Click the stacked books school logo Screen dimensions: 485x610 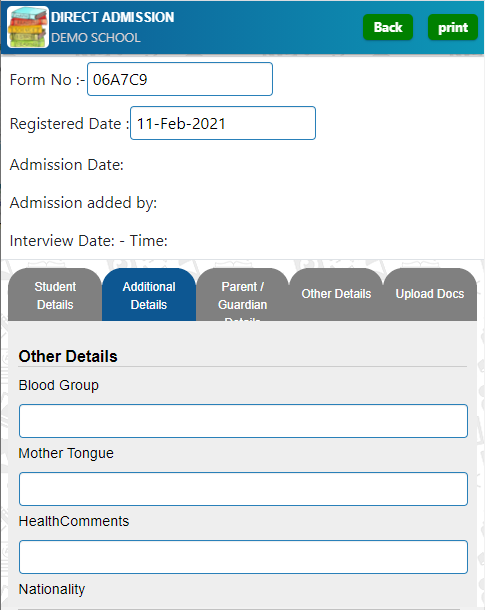[x=28, y=27]
